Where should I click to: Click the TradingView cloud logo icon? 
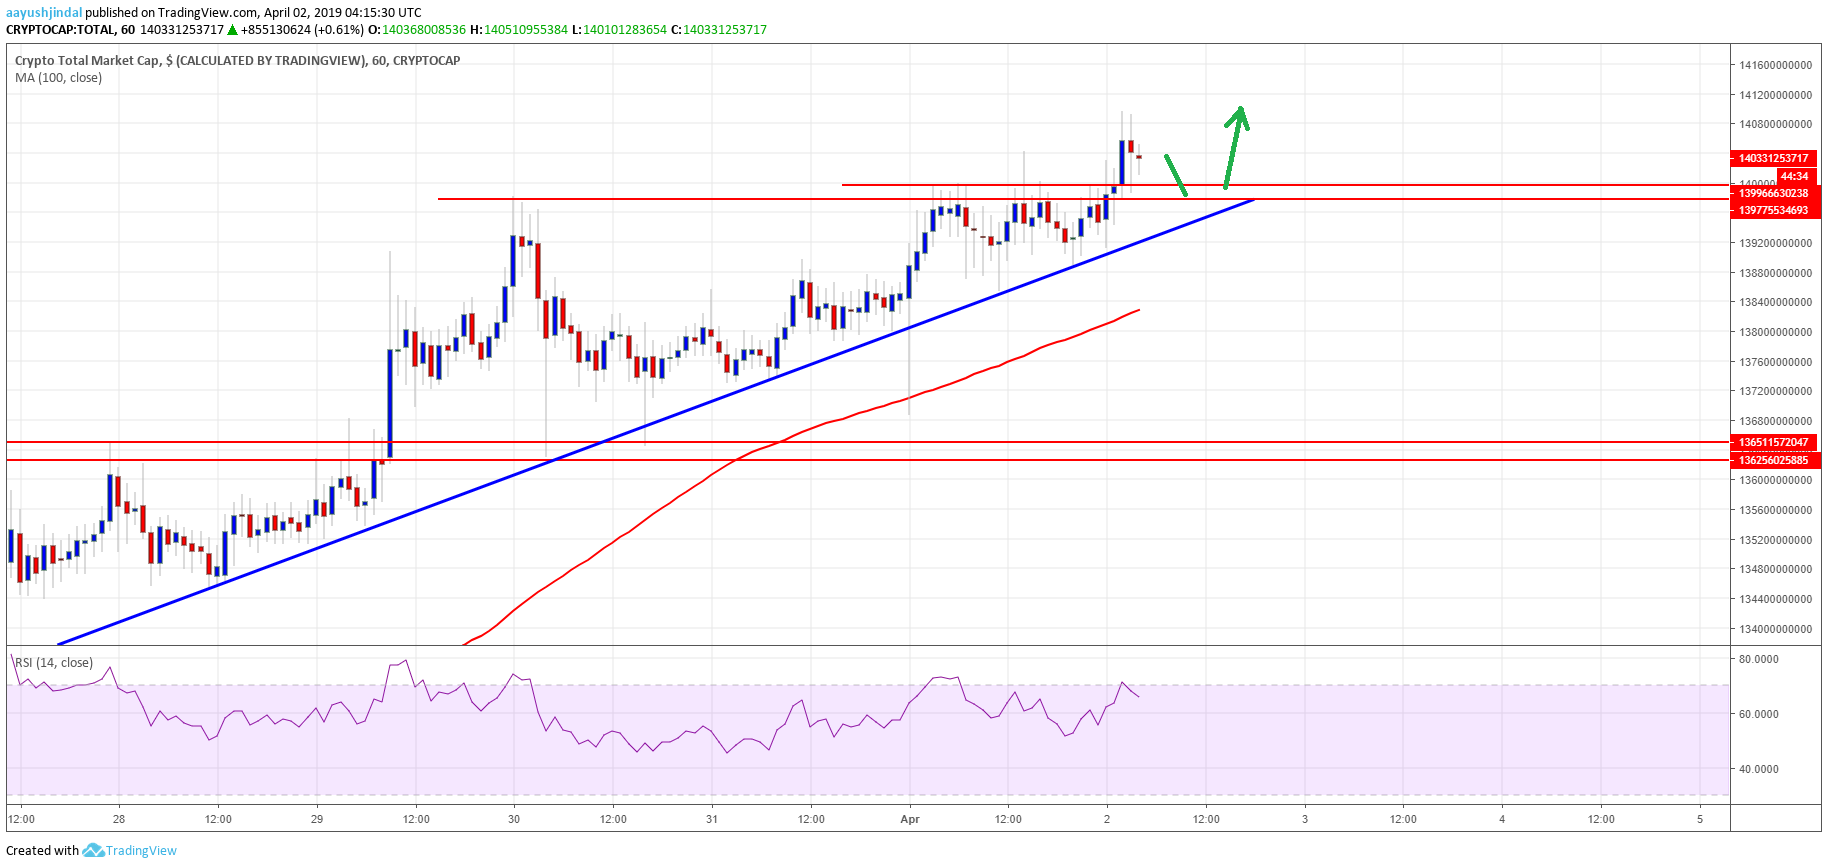tap(93, 851)
